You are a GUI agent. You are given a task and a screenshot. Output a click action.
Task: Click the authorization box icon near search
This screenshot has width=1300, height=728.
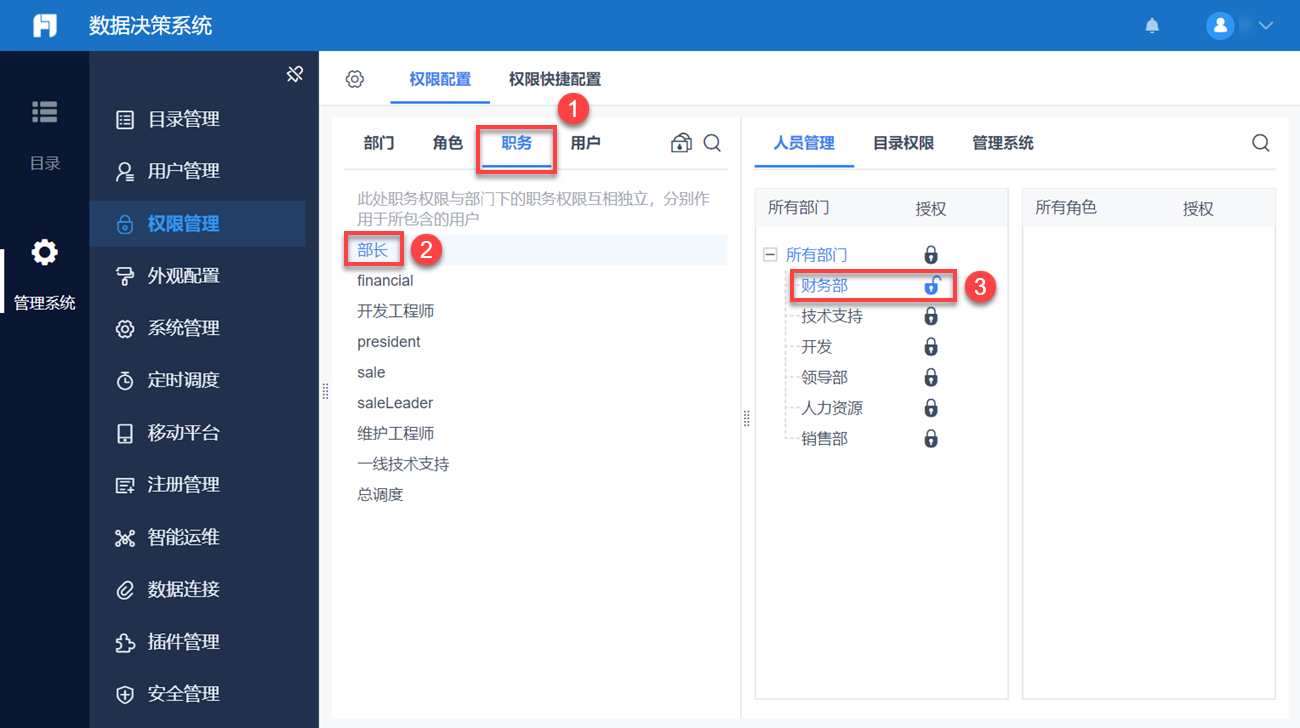(681, 143)
